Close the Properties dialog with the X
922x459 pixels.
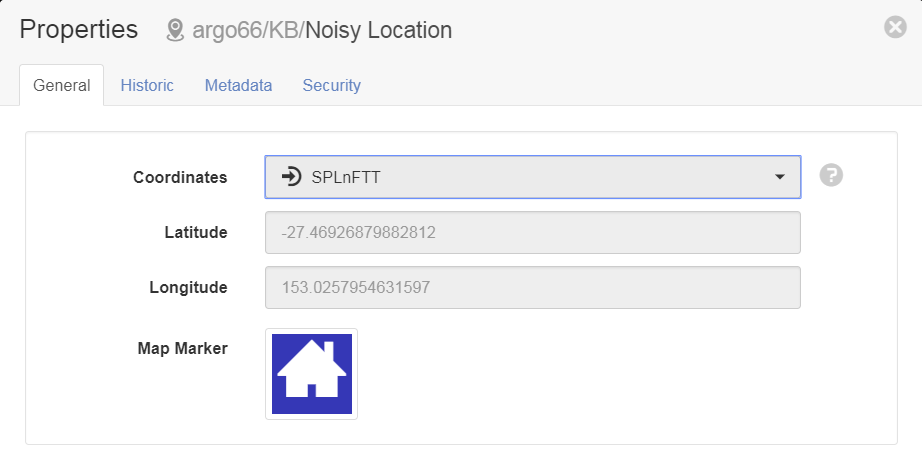click(895, 27)
